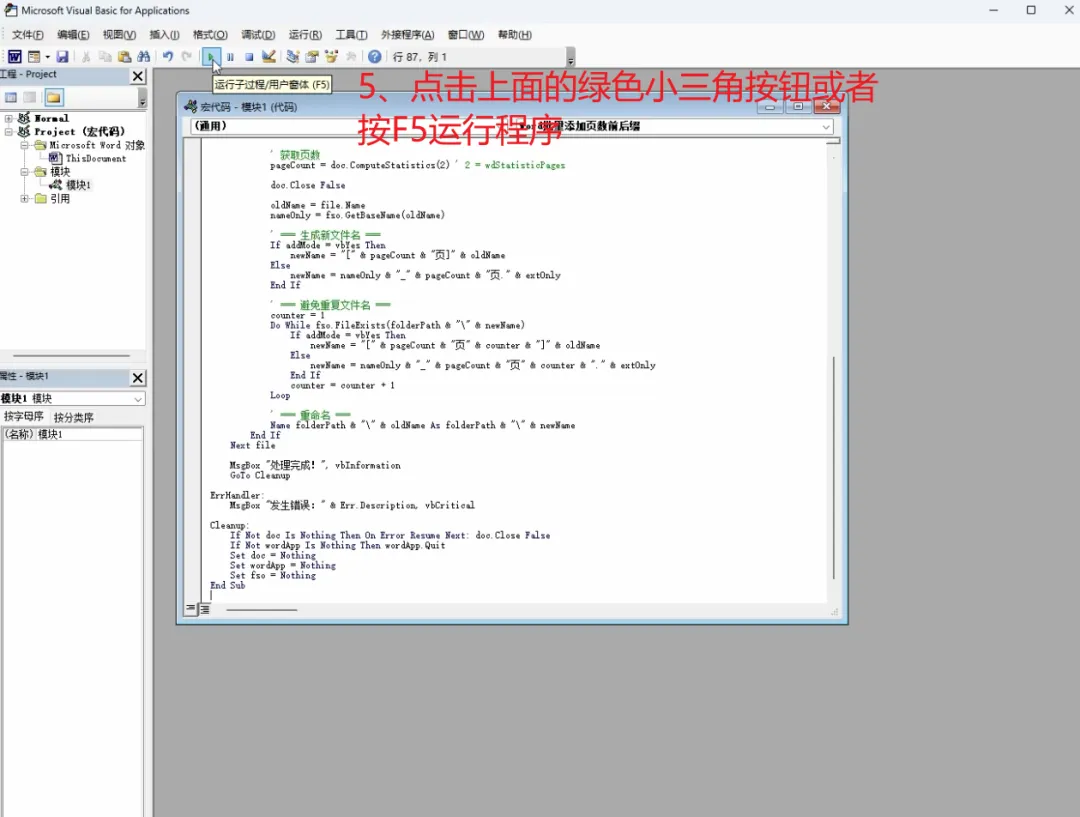Maximize the 宏代码 code window

798,107
